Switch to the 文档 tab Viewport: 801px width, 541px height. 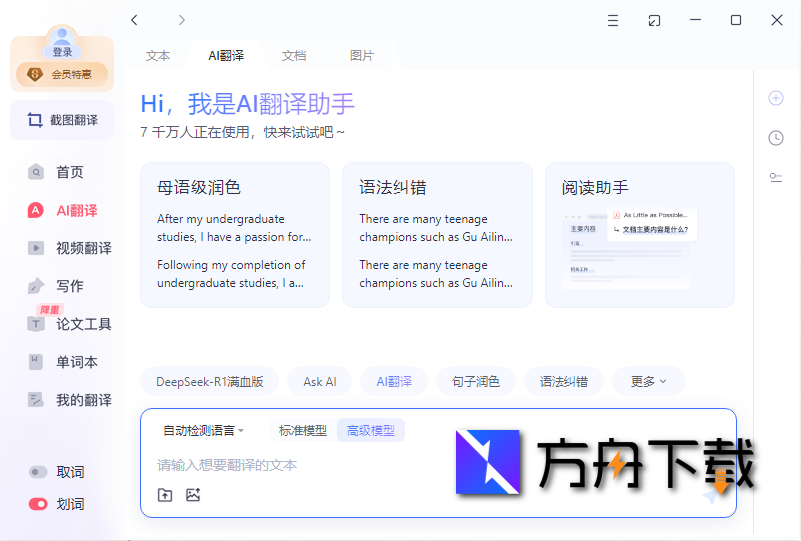point(294,56)
